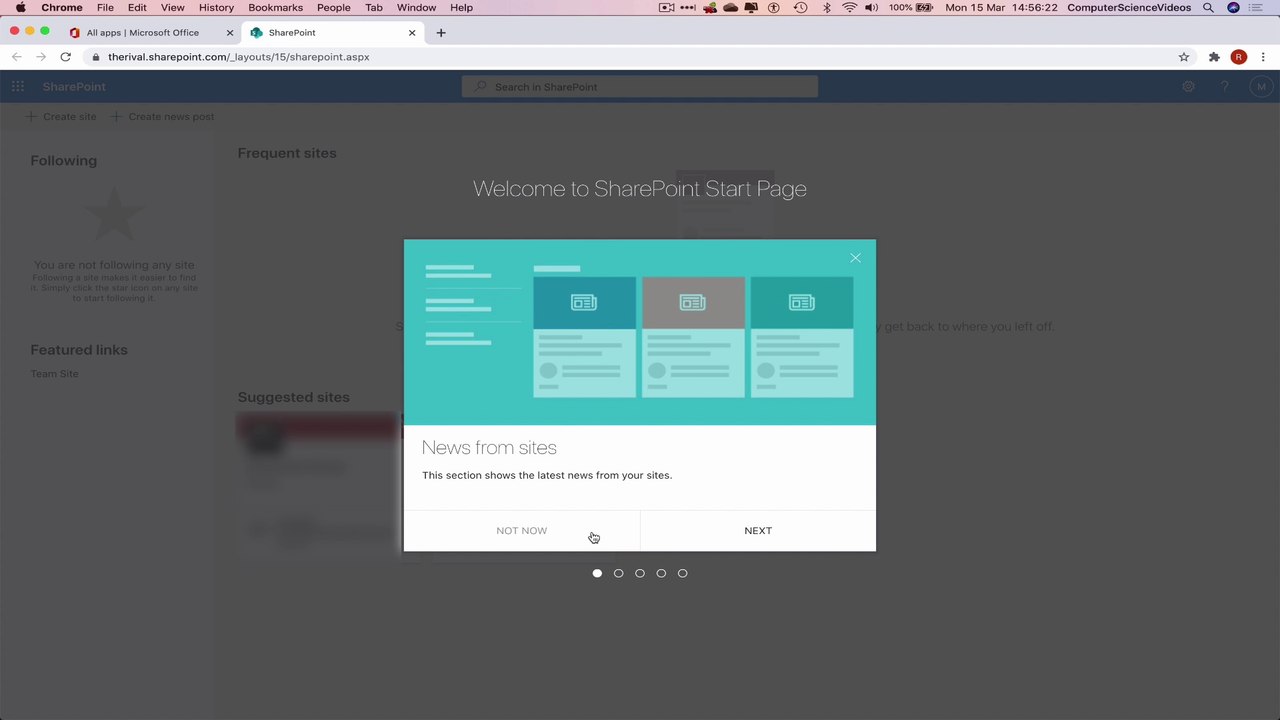This screenshot has width=1280, height=720.
Task: Open the app launcher waffle icon
Action: tap(18, 87)
